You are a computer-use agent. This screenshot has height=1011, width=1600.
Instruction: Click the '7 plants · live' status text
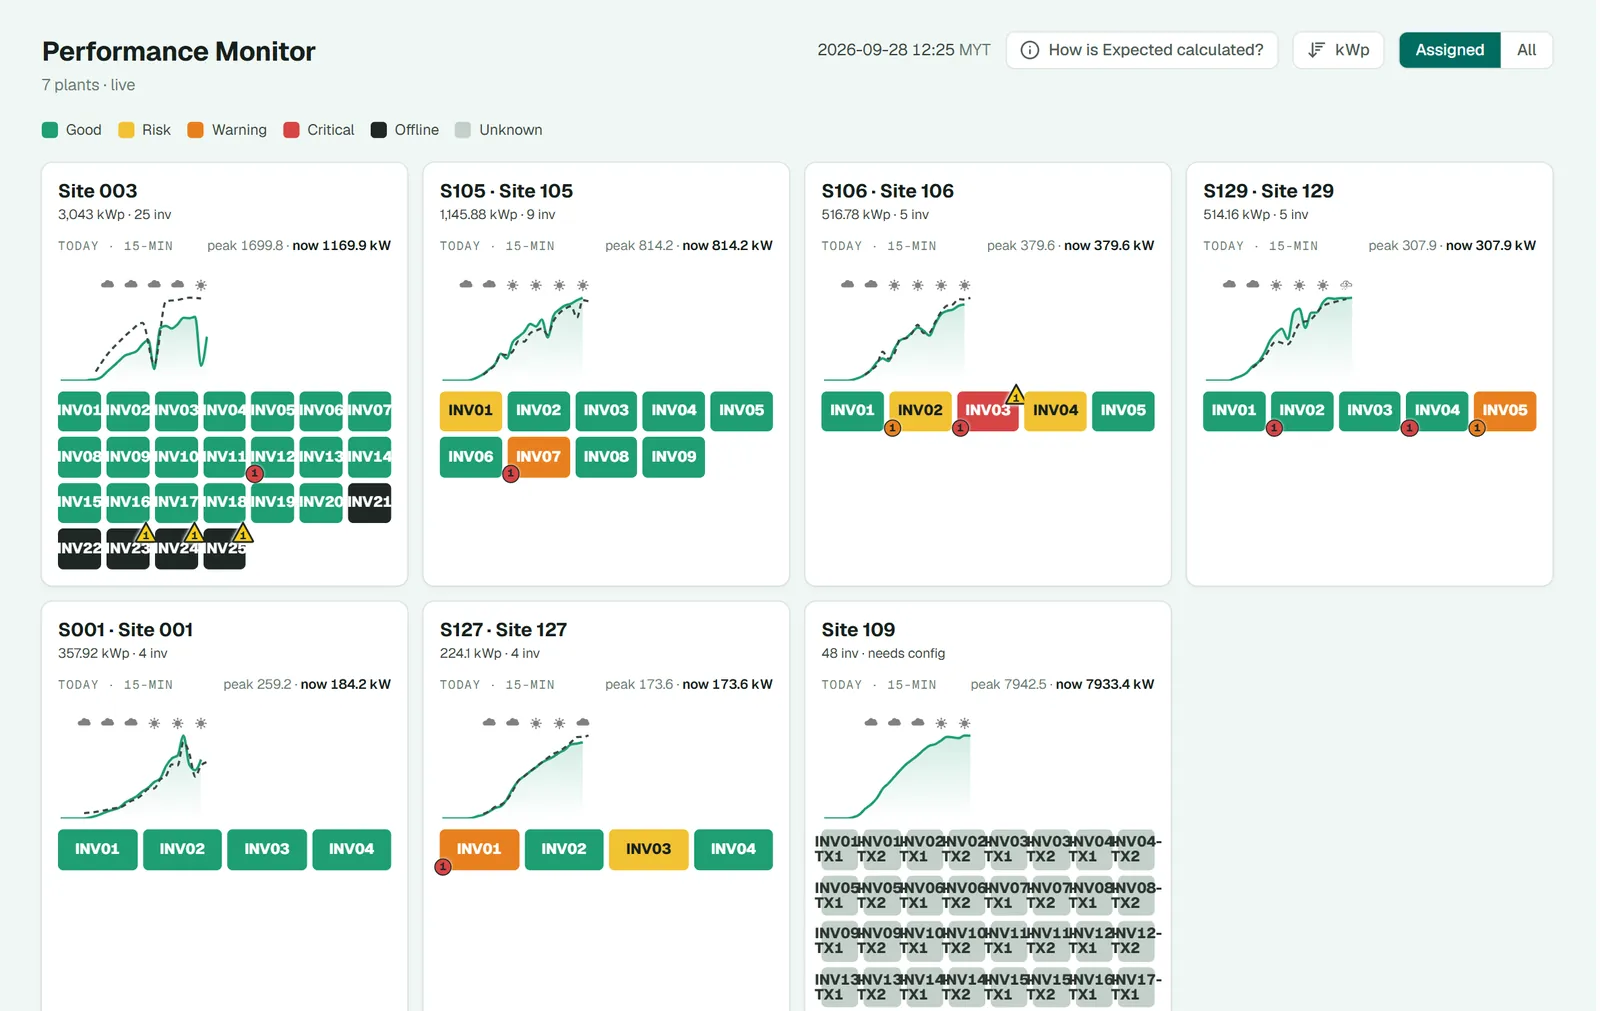coord(88,85)
